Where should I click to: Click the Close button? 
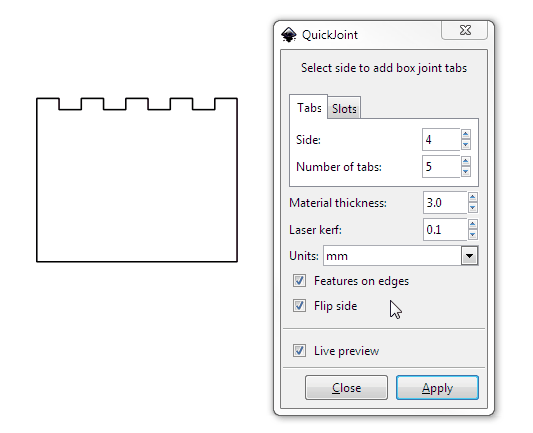point(346,387)
